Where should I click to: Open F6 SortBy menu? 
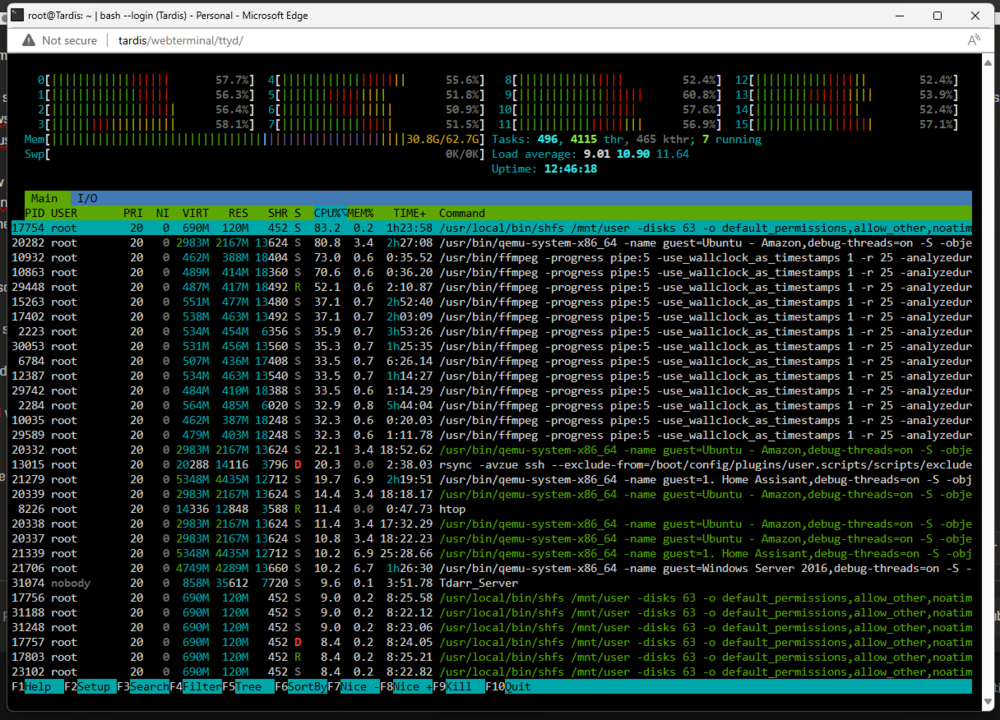pos(300,687)
